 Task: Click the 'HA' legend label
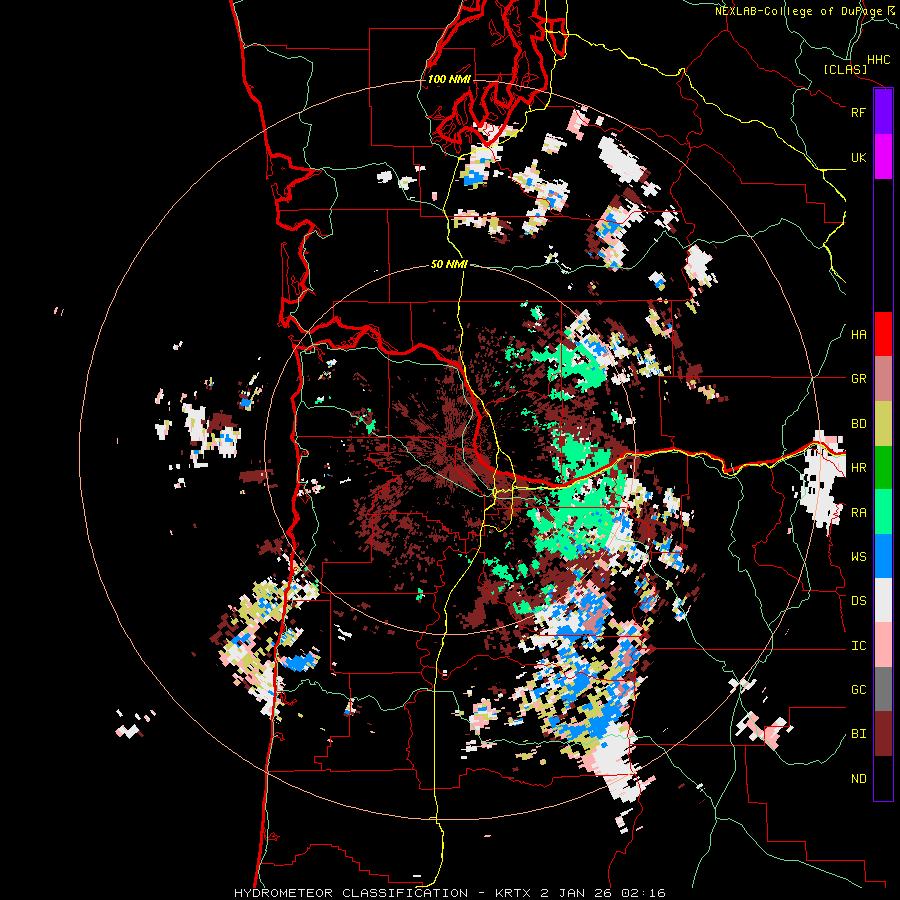[x=858, y=335]
